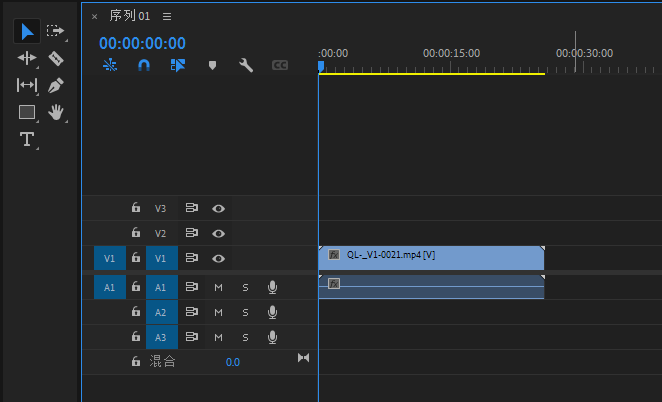This screenshot has height=402, width=662.
Task: Choose the Track Select Forward tool
Action: pyautogui.click(x=56, y=31)
